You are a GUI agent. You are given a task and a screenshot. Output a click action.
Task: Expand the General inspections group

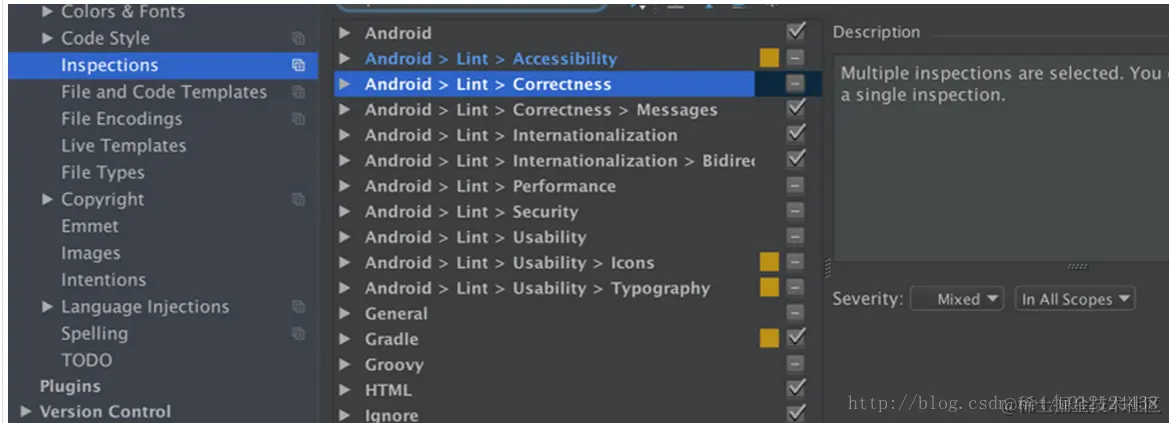click(344, 313)
